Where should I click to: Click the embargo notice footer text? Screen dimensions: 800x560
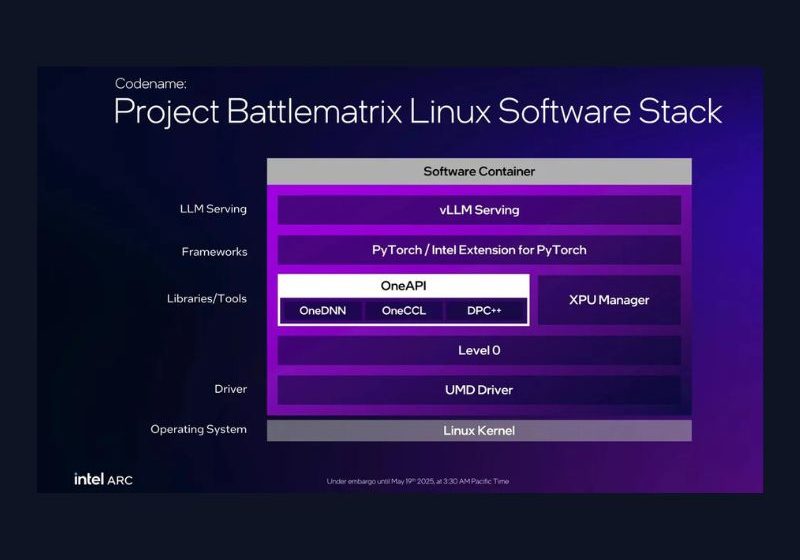[x=418, y=481]
